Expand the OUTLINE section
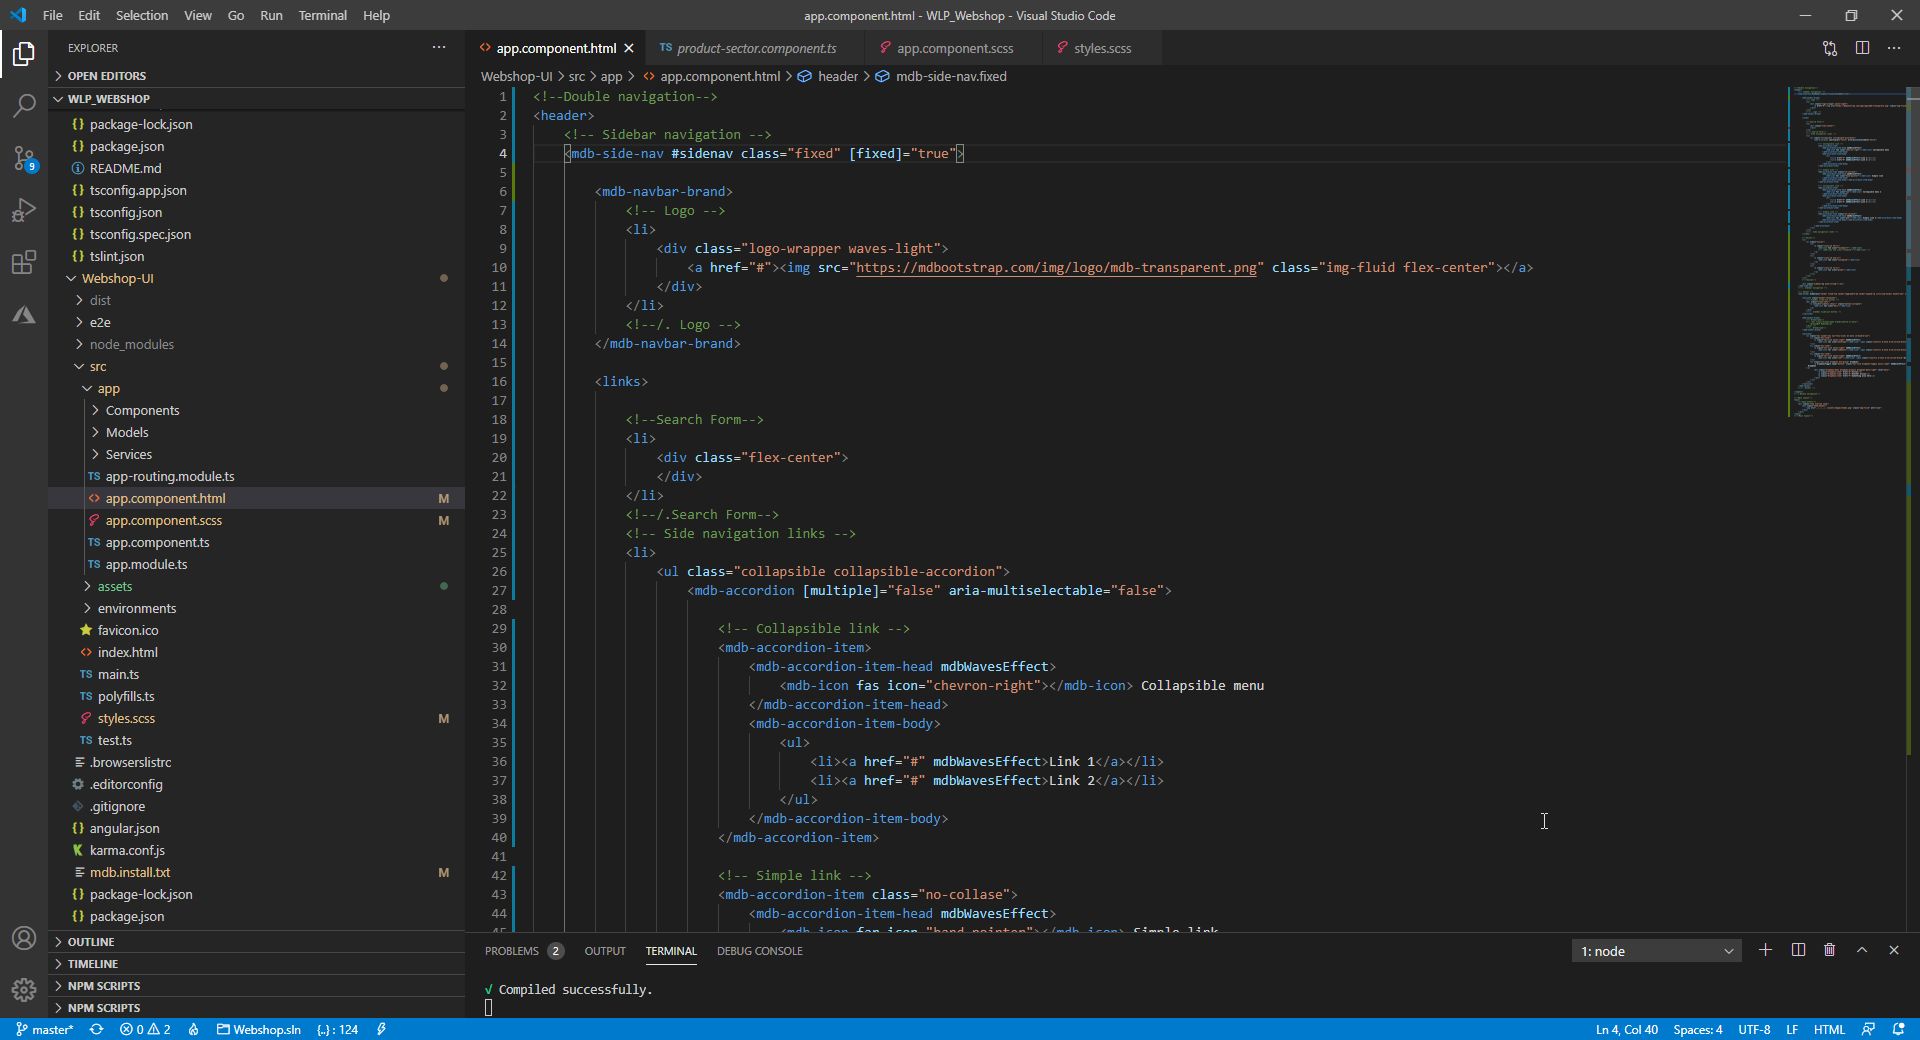1920x1040 pixels. coord(91,942)
